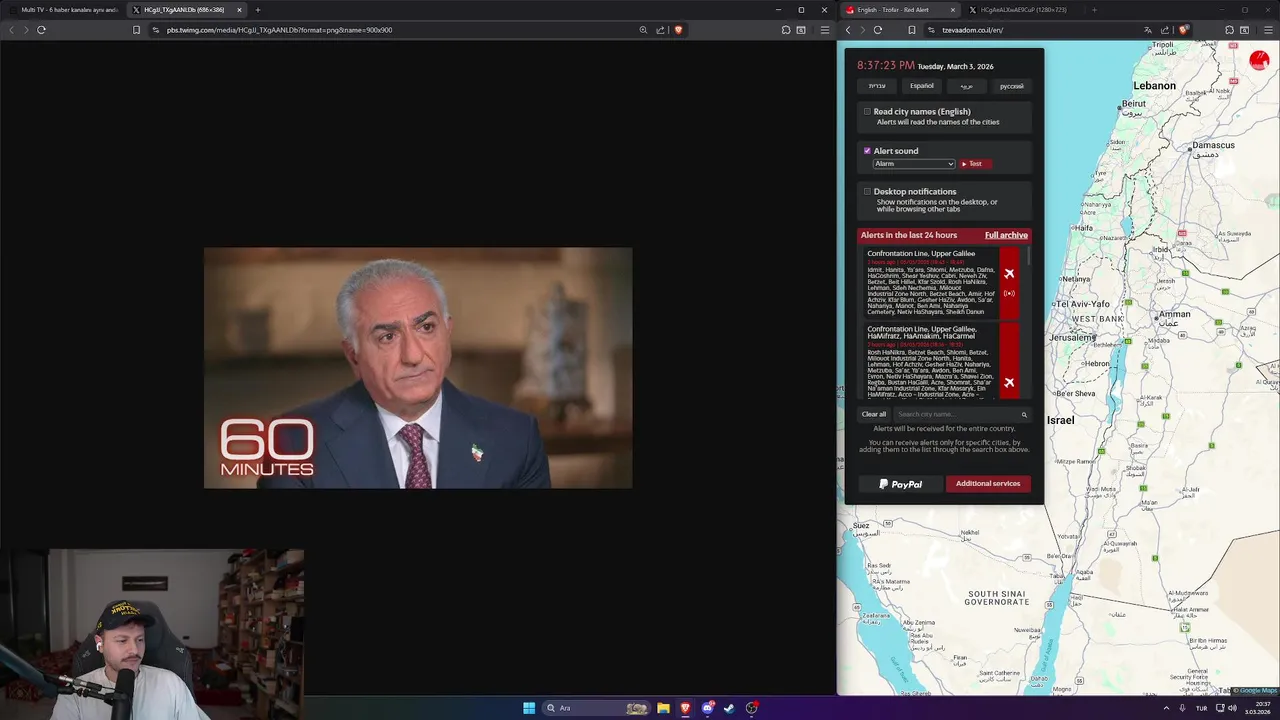The height and width of the screenshot is (720, 1280).
Task: Open a new tab in the right browser
Action: pos(1094,10)
